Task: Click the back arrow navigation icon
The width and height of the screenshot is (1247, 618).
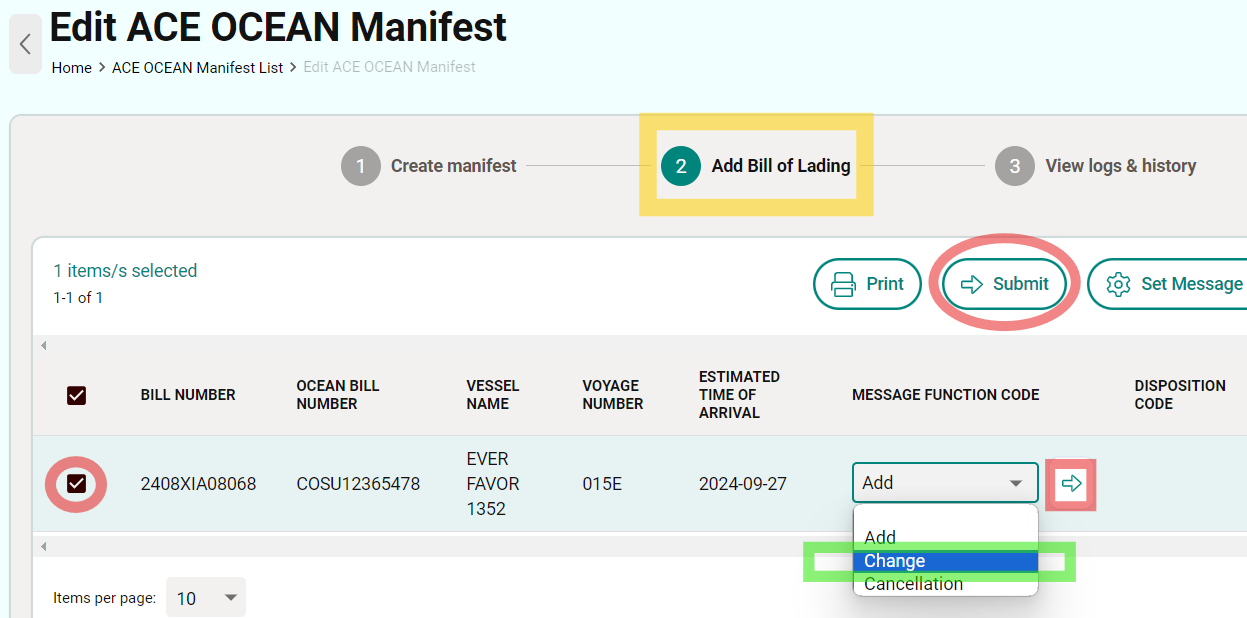Action: tap(24, 44)
